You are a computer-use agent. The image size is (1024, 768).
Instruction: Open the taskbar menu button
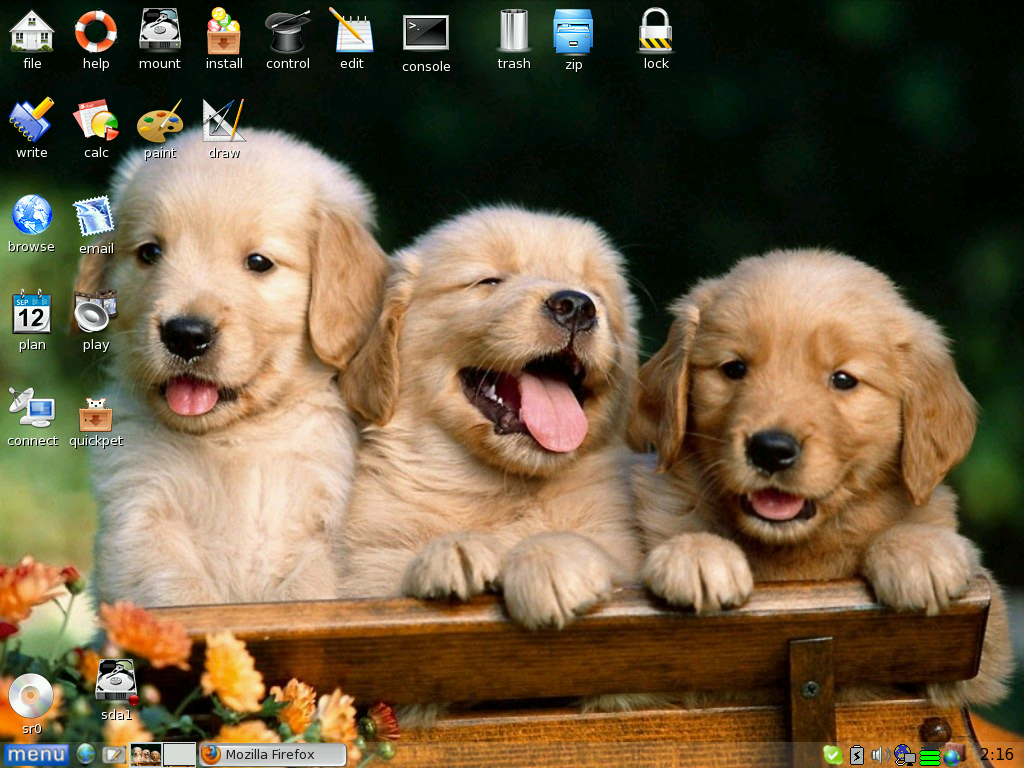(37, 755)
